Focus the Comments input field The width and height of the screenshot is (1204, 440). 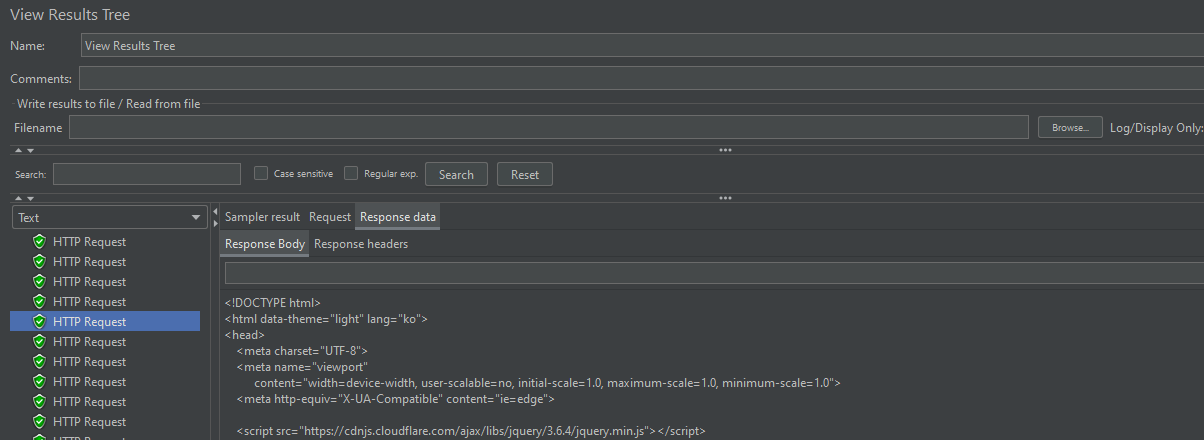click(642, 78)
